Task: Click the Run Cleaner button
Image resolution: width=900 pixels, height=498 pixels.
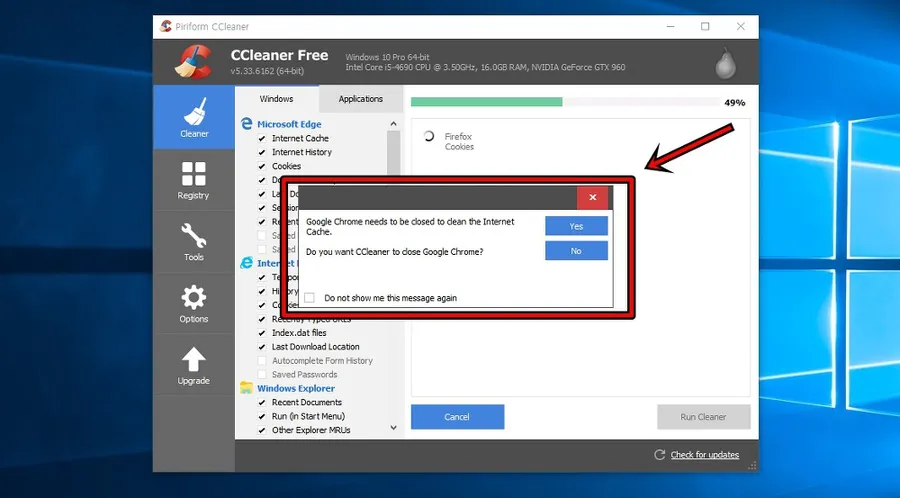Action: pos(704,417)
